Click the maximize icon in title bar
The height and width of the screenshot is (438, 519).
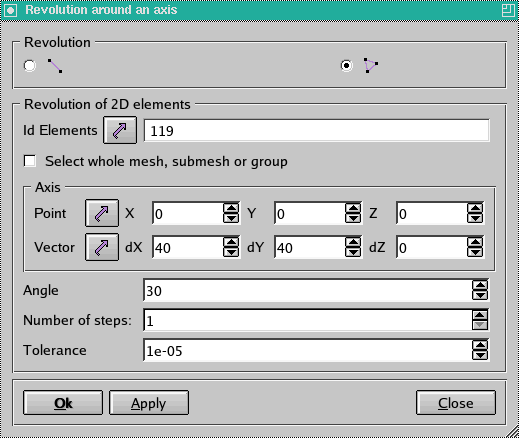tap(508, 10)
